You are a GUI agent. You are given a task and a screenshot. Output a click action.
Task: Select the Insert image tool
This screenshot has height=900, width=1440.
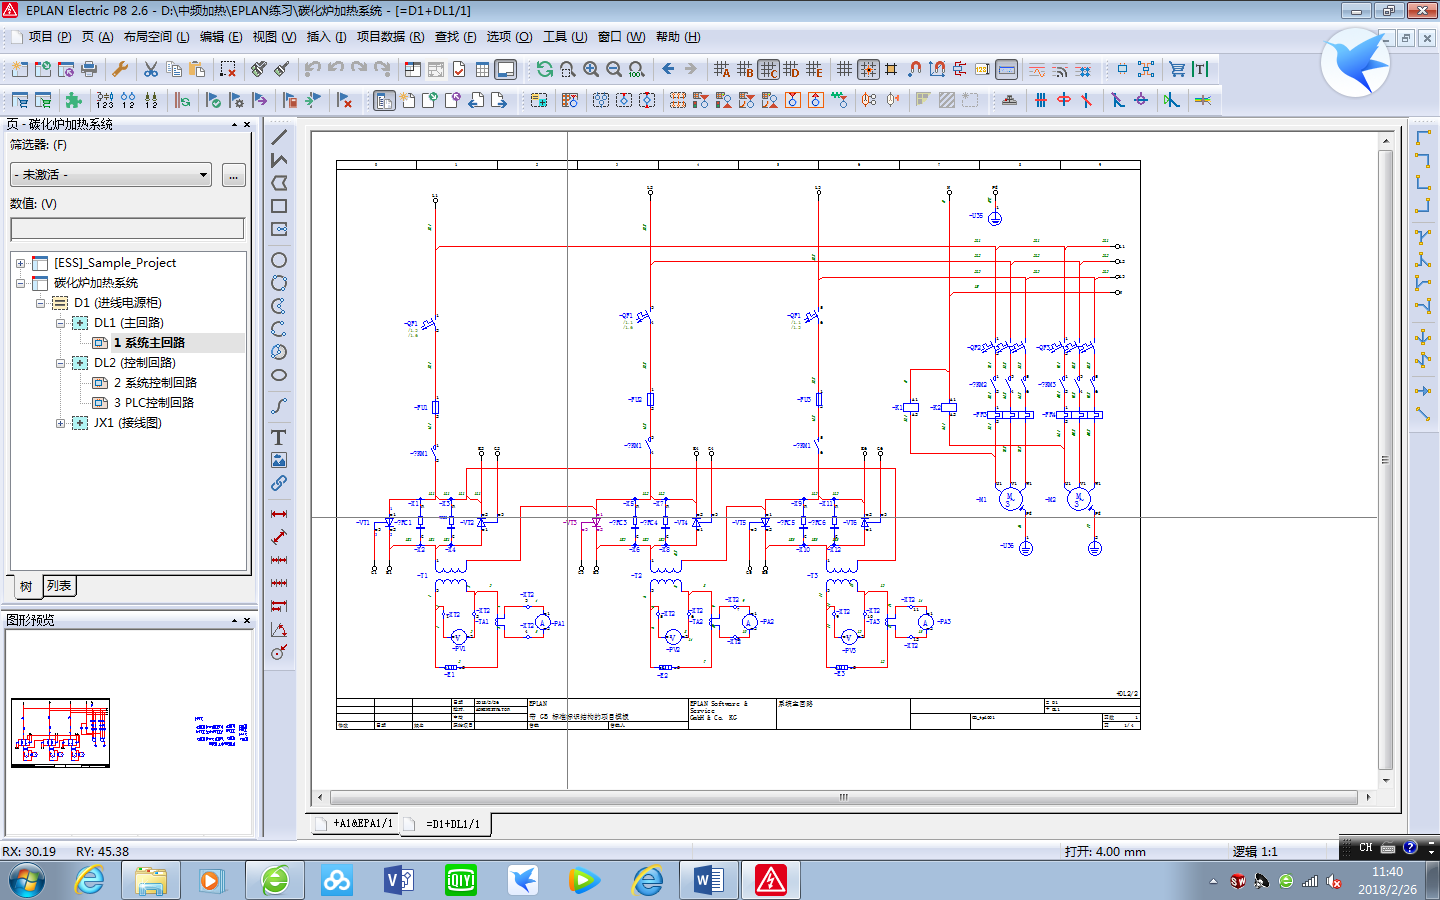tap(279, 460)
